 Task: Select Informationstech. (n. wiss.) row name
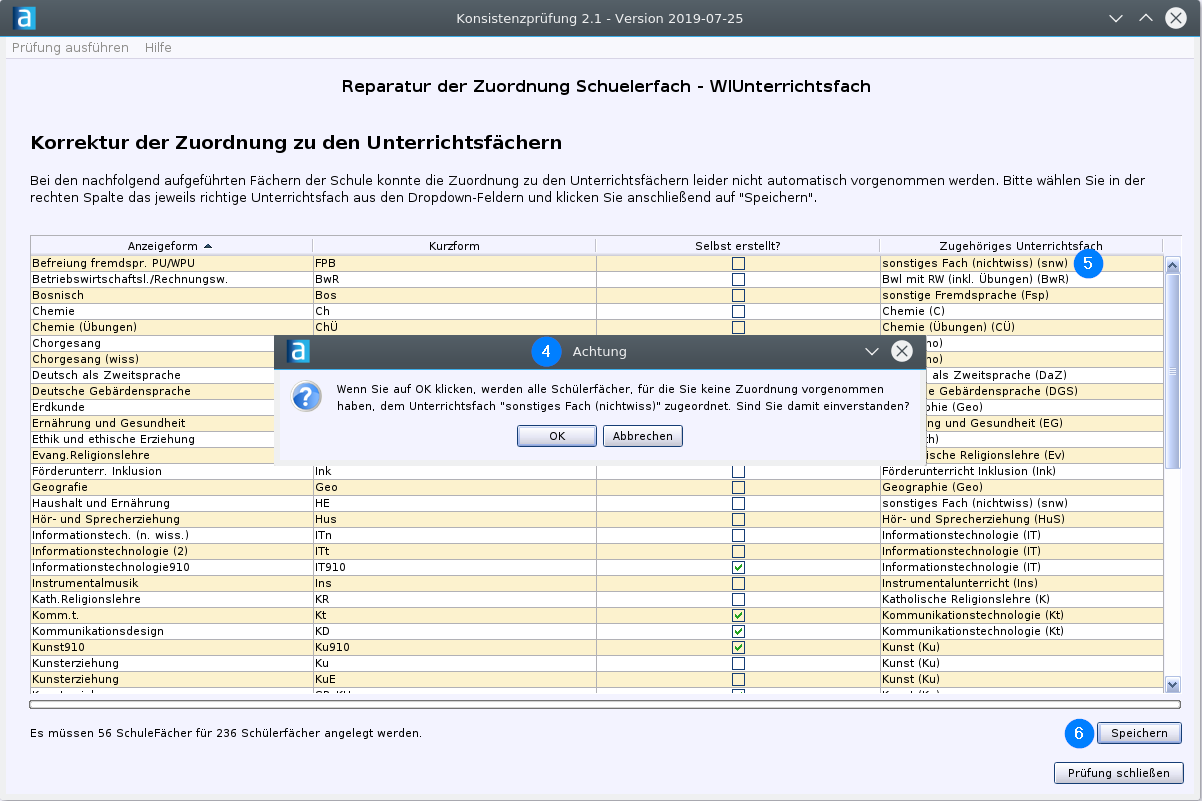pos(171,535)
